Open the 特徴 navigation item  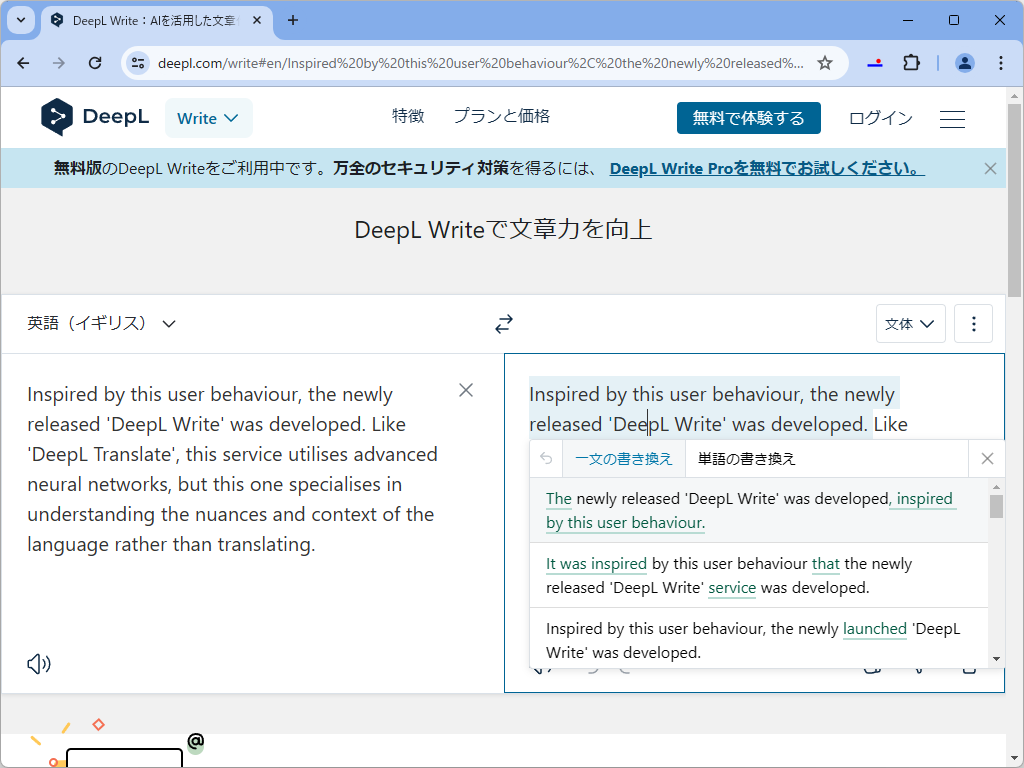click(x=408, y=116)
